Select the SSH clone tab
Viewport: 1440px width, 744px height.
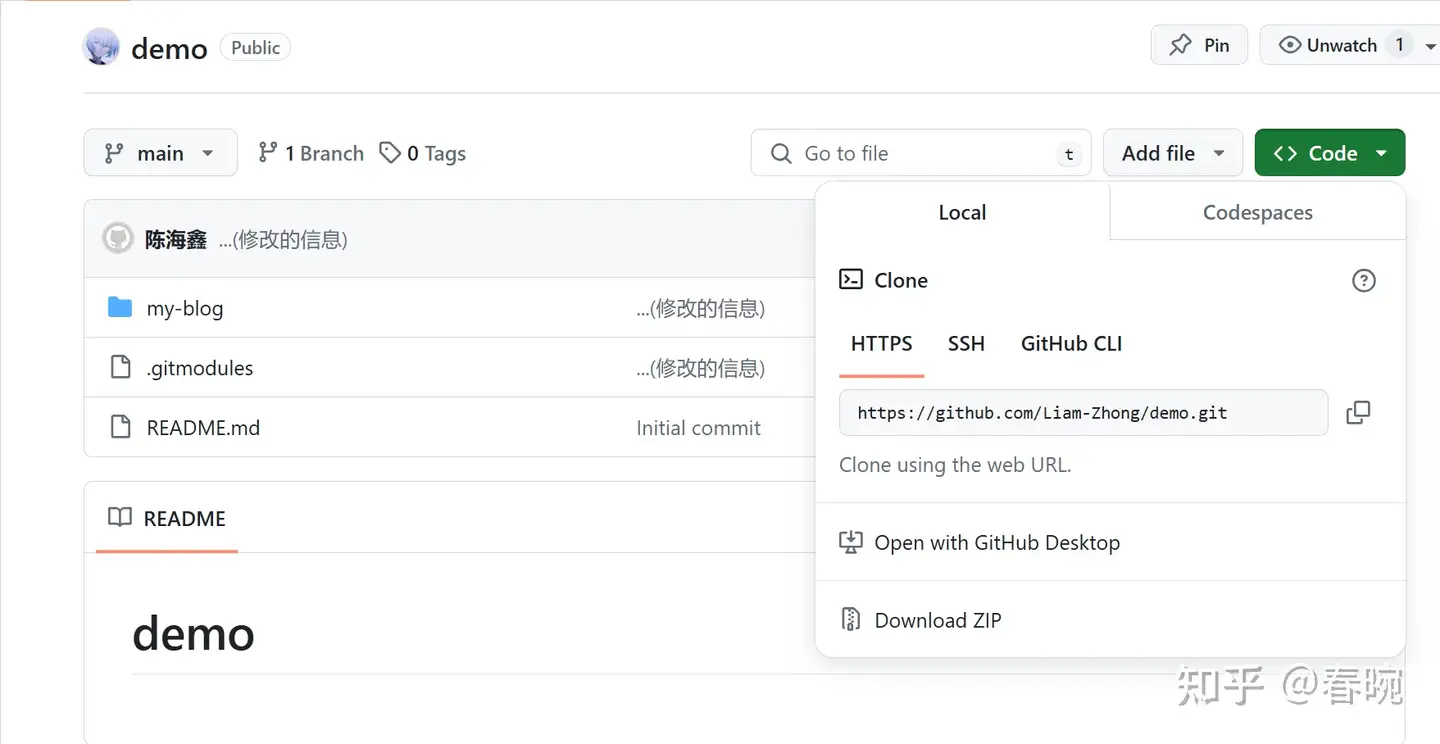(x=966, y=344)
